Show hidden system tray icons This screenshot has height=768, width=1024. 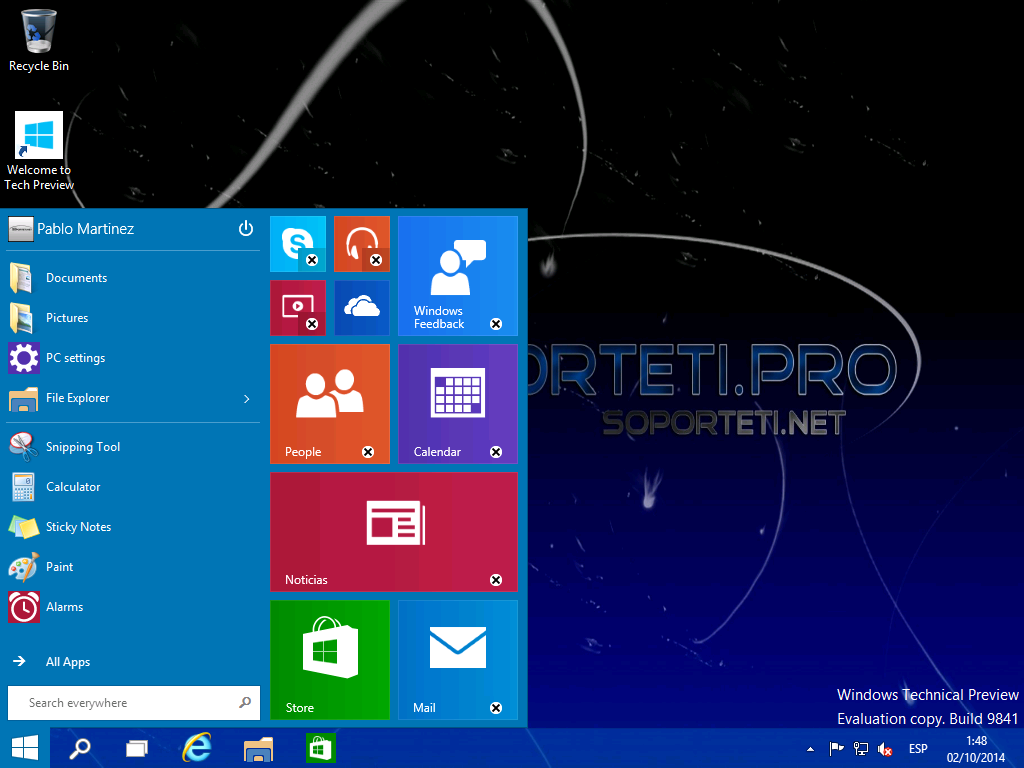809,747
